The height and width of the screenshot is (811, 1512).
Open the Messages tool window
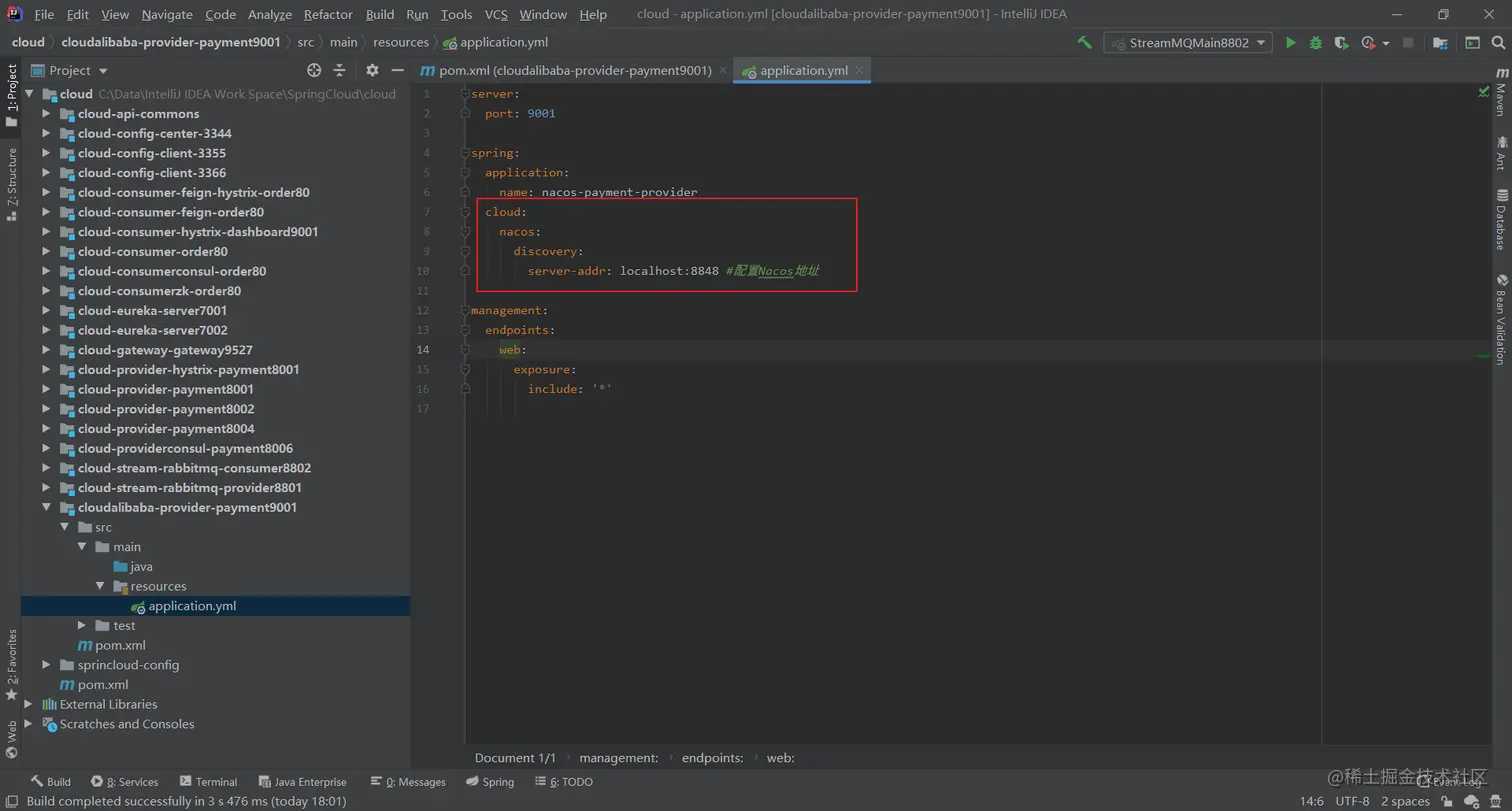tap(408, 782)
